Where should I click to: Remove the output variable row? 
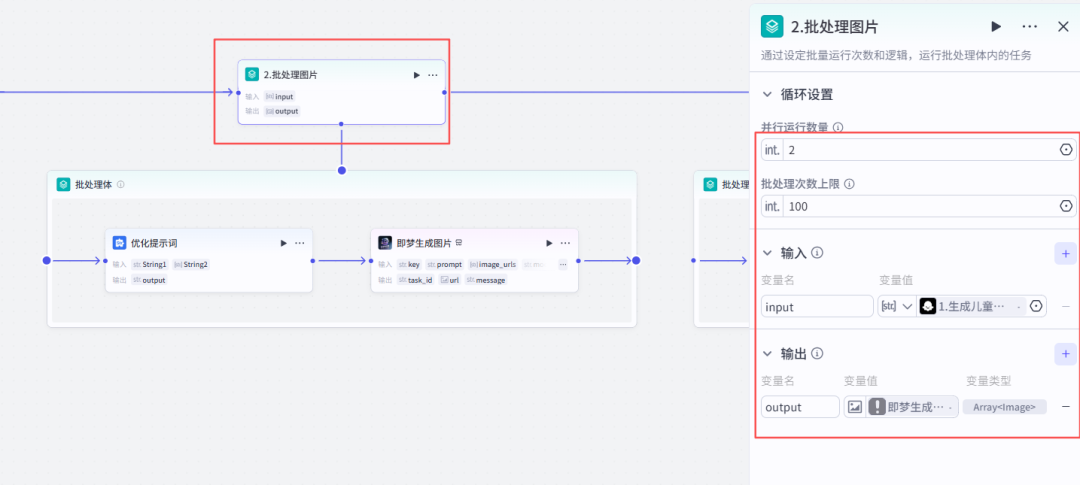click(x=1065, y=407)
